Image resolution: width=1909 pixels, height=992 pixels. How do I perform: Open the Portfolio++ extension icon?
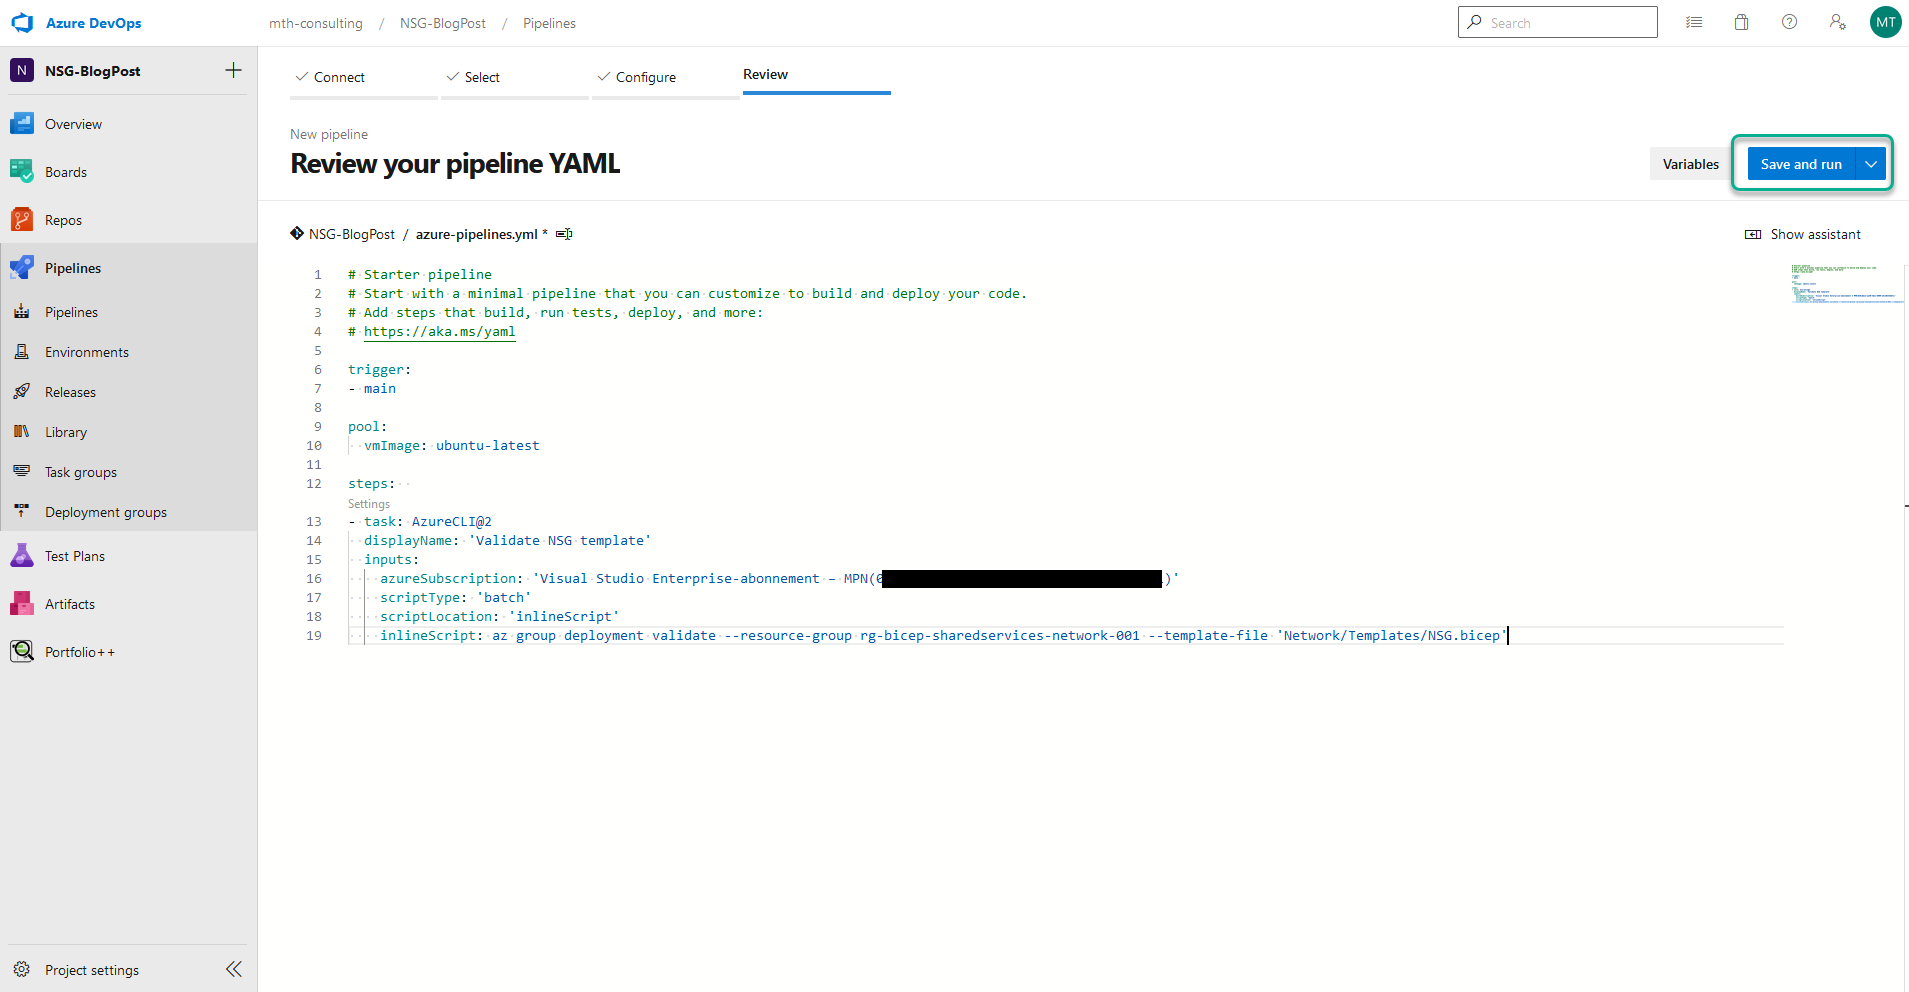22,651
